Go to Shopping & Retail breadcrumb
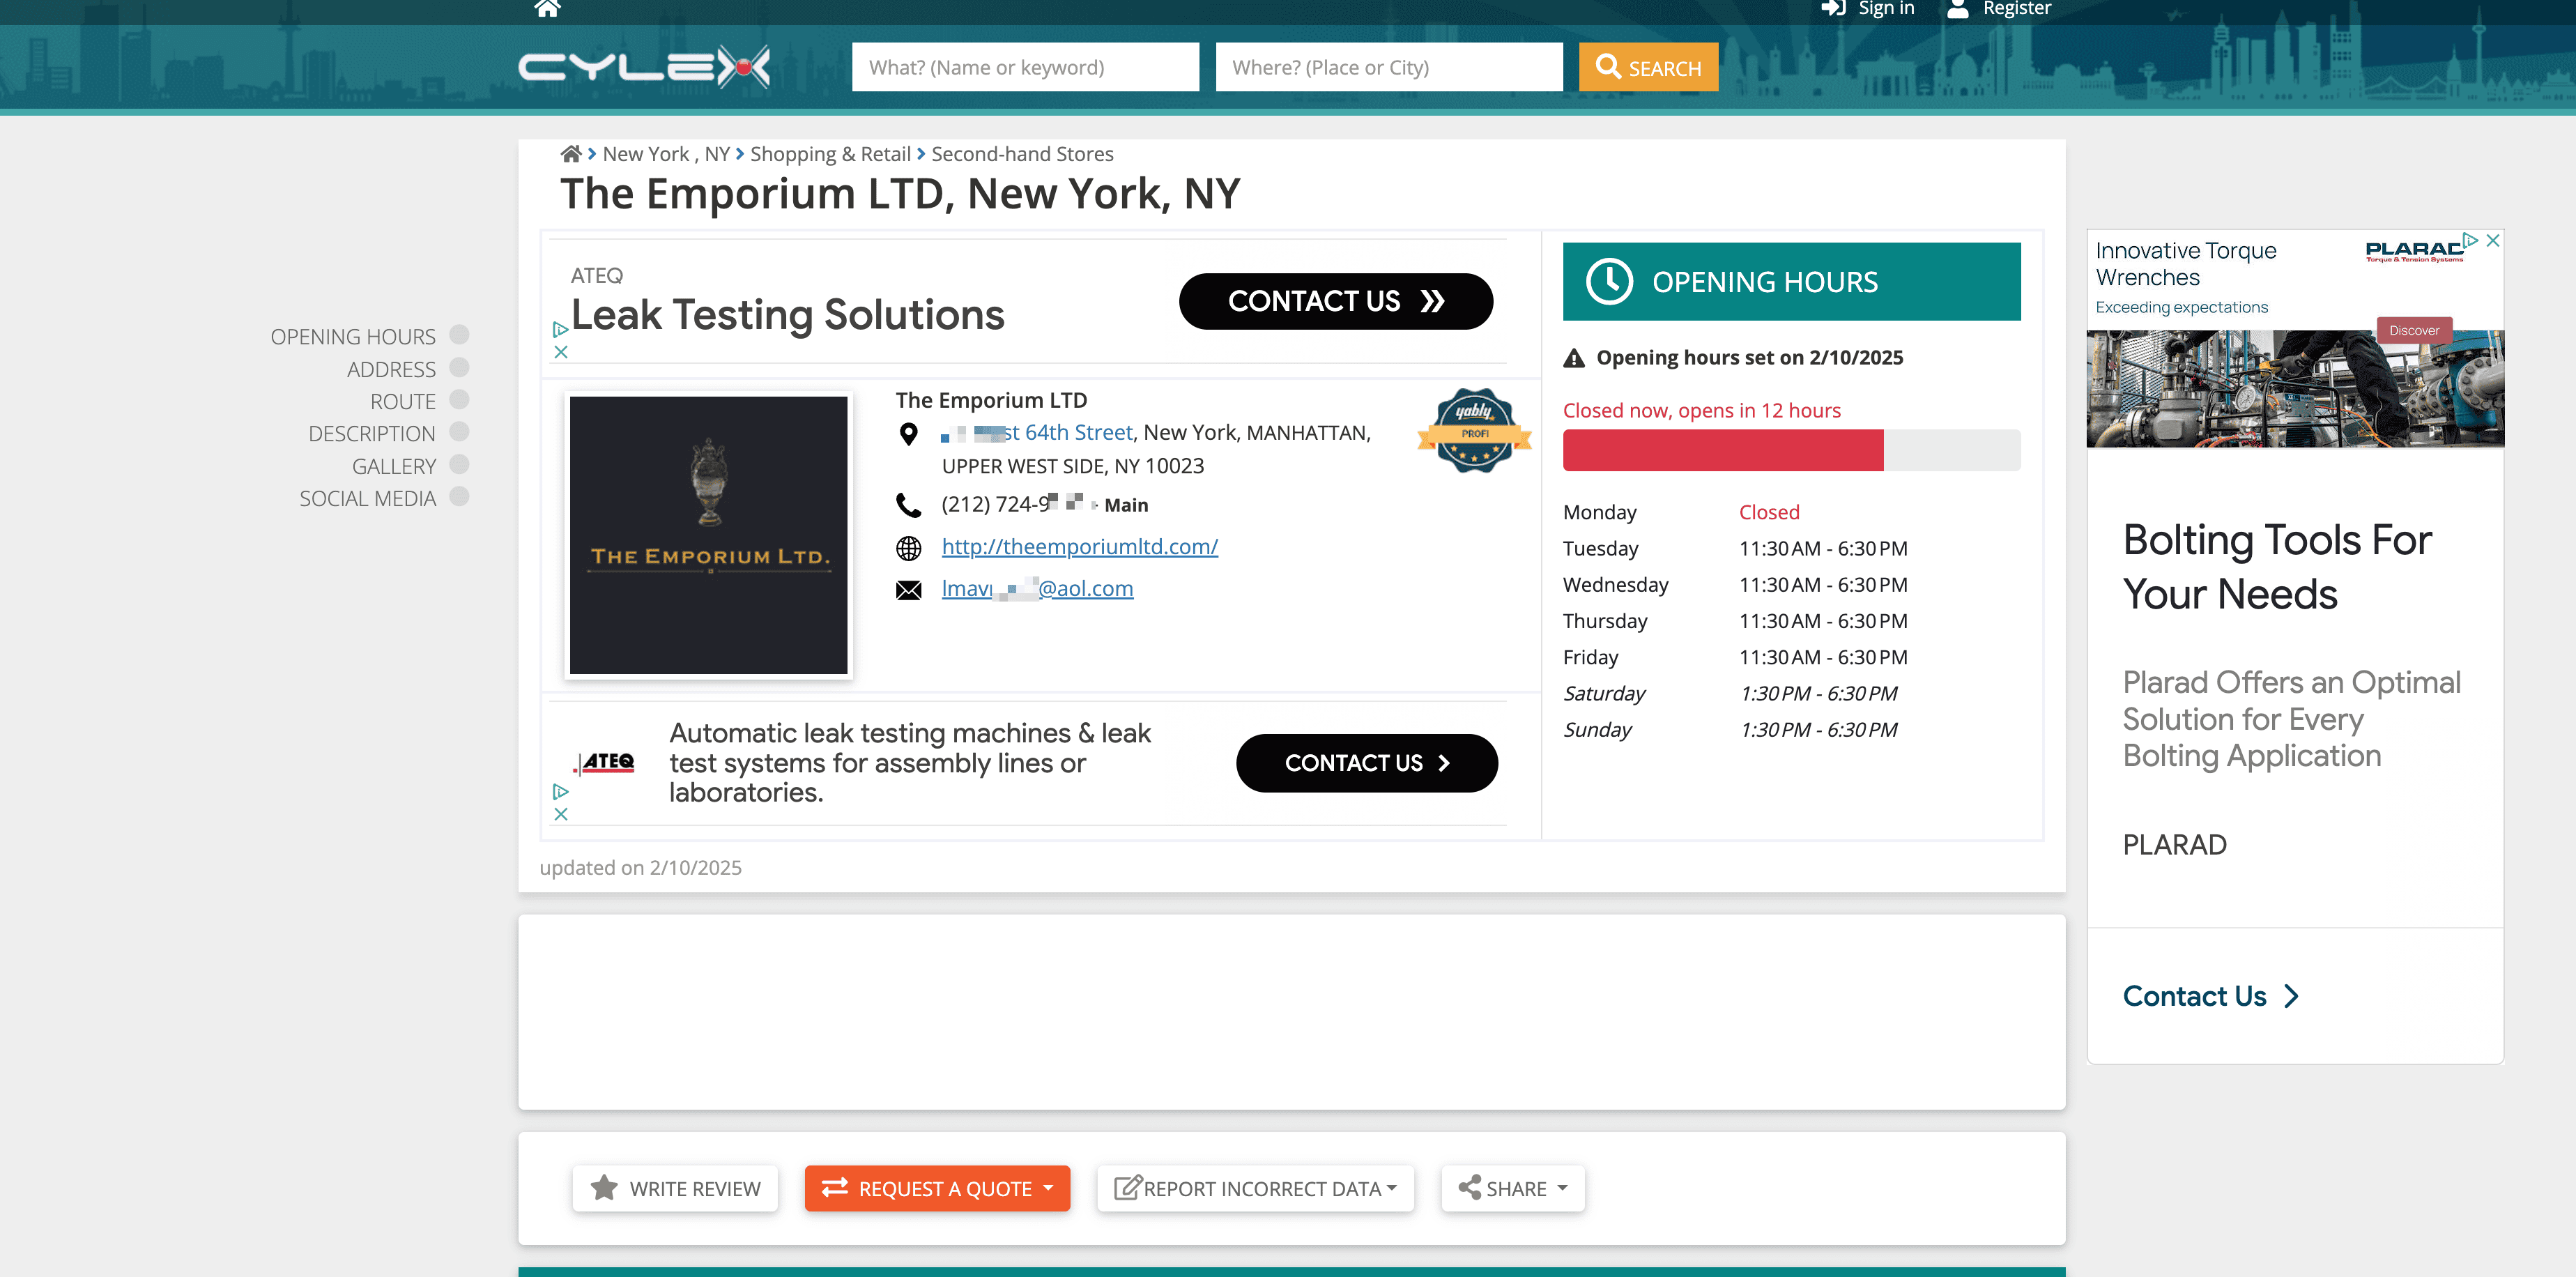The height and width of the screenshot is (1277, 2576). pos(829,154)
